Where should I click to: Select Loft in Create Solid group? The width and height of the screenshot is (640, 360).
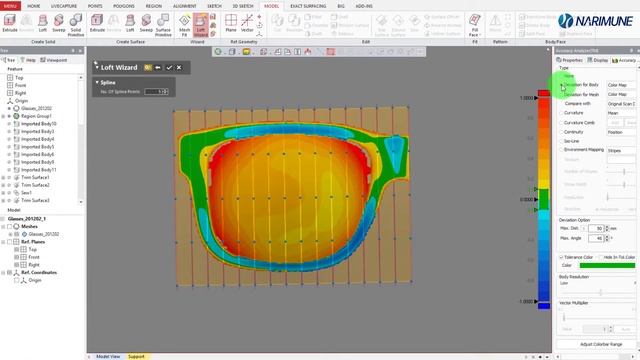pyautogui.click(x=42, y=23)
